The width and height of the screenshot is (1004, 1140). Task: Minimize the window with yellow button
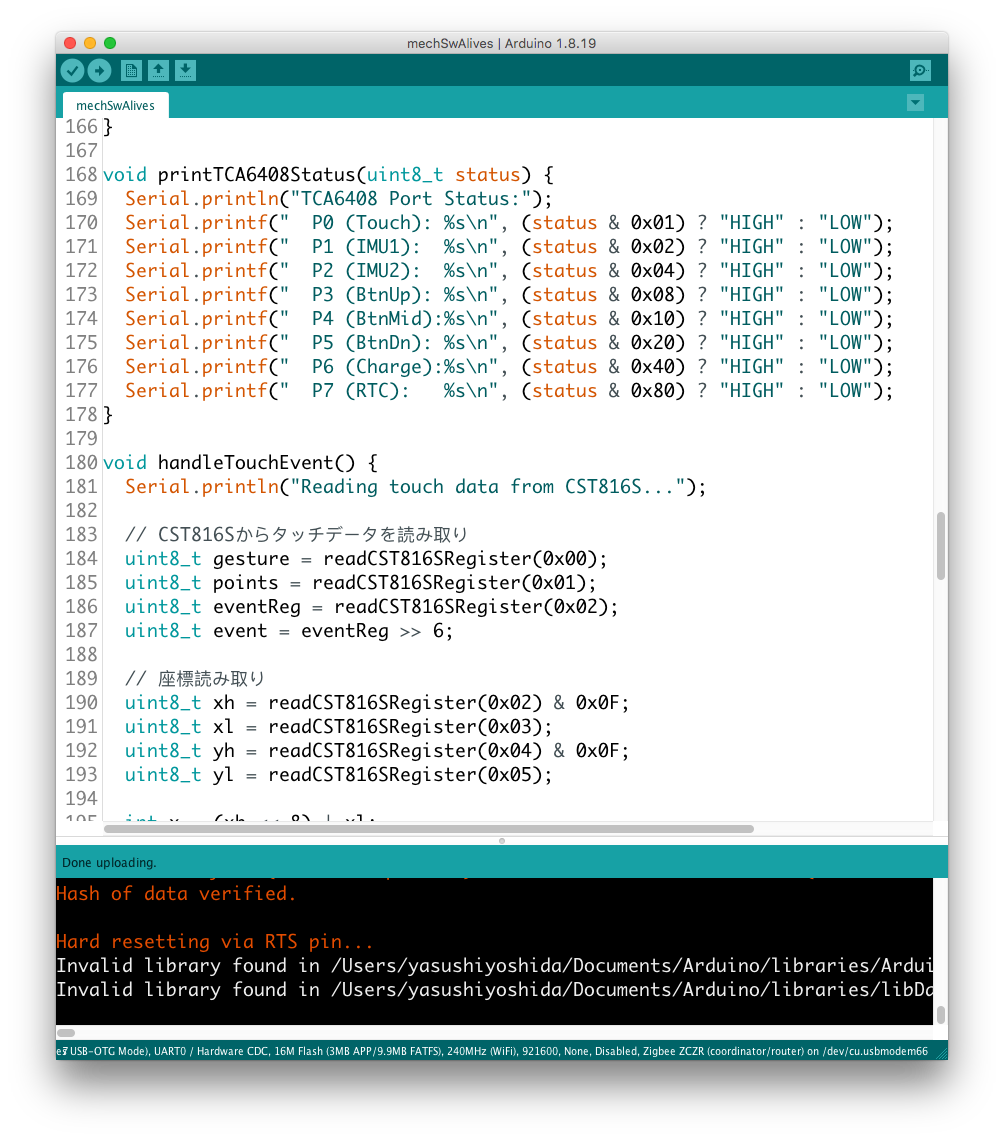(90, 43)
